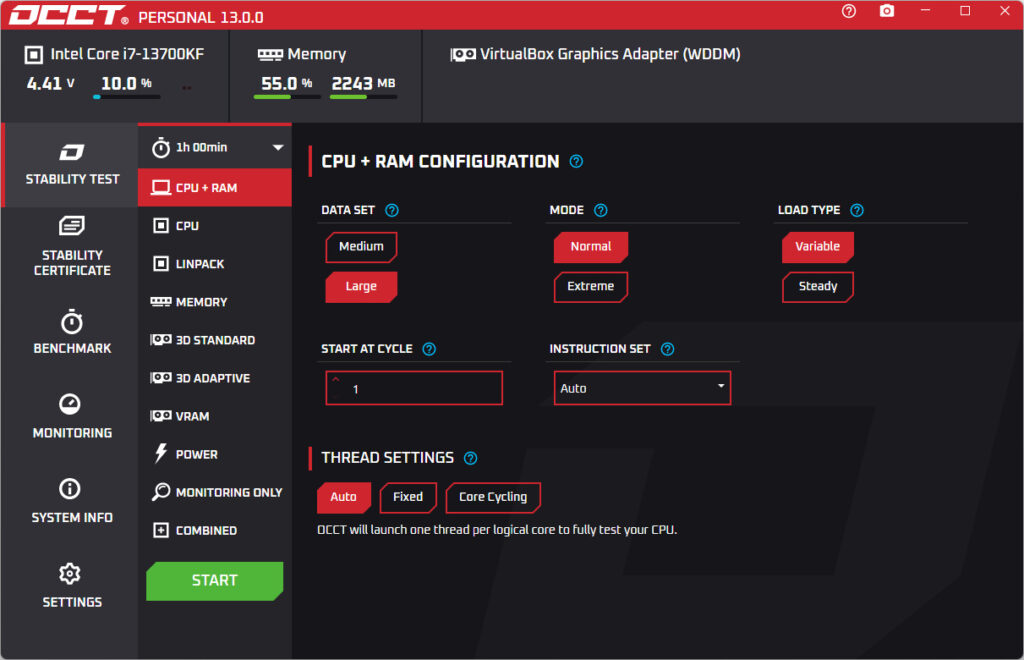The image size is (1024, 660).
Task: Open the help icon in title bar
Action: pyautogui.click(x=848, y=11)
